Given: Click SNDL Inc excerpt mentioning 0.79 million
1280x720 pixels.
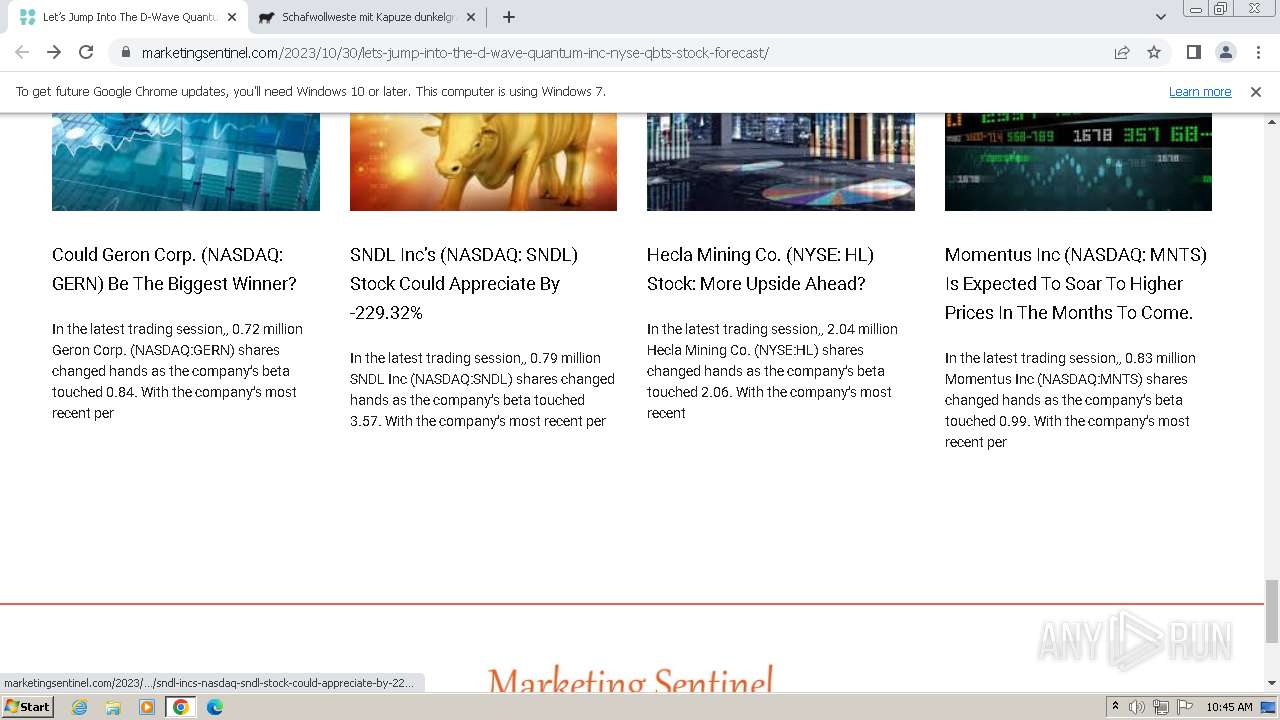Looking at the screenshot, I should (482, 389).
